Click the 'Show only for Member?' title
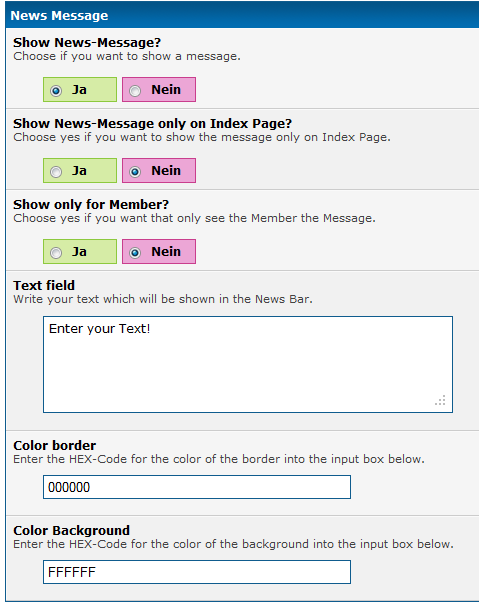 [91, 204]
